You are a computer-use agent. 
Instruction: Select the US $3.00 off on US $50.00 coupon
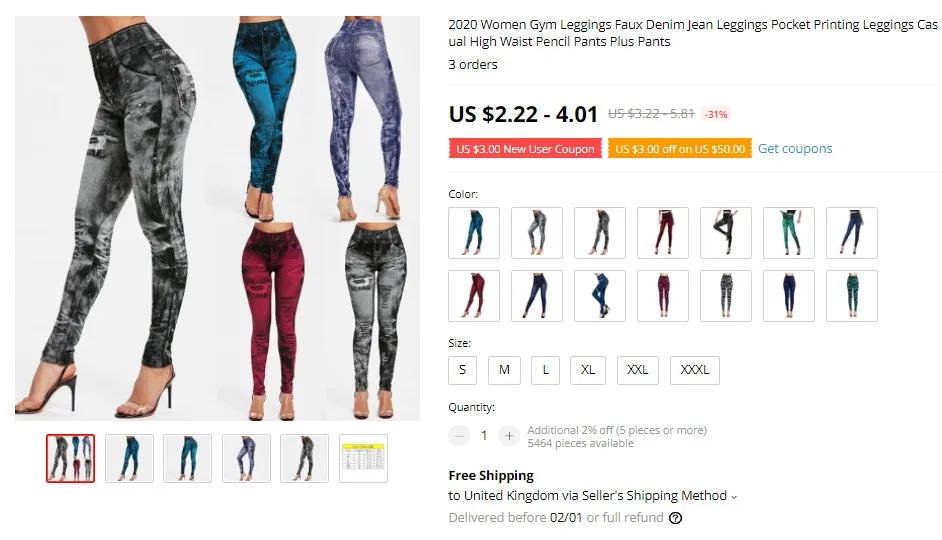point(679,149)
